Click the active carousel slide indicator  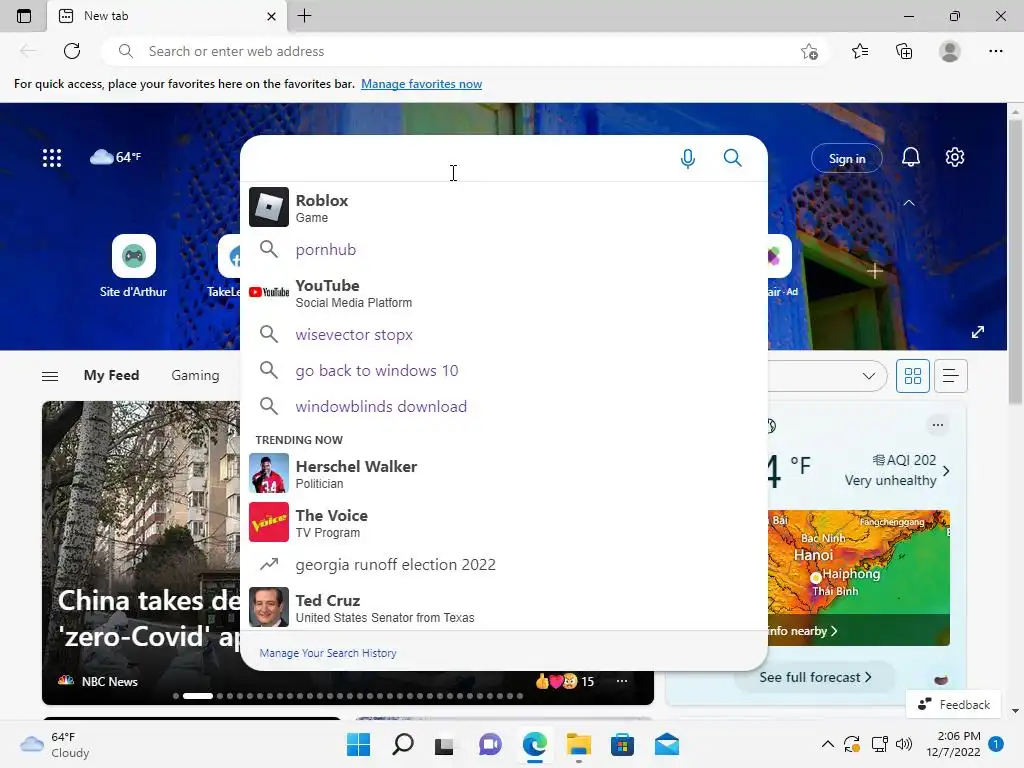pos(197,696)
